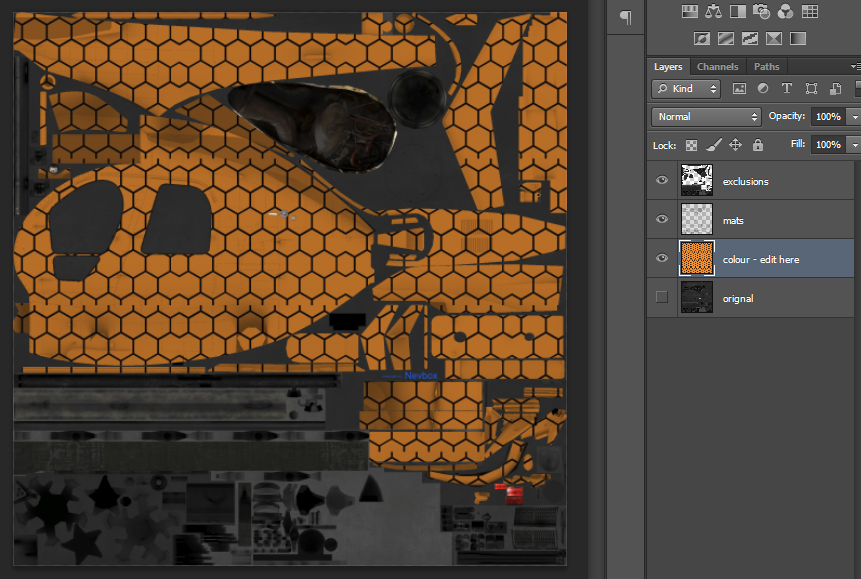Add a Posterize adjustment

click(x=725, y=39)
